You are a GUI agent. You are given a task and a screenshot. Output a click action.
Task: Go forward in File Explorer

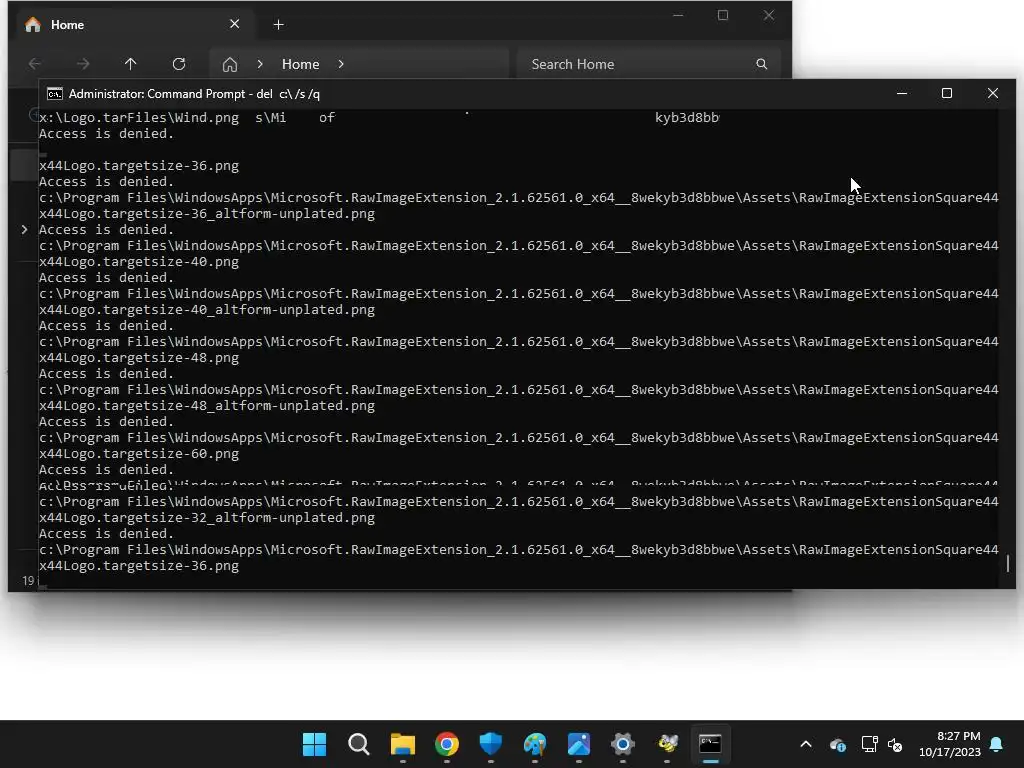tap(83, 64)
